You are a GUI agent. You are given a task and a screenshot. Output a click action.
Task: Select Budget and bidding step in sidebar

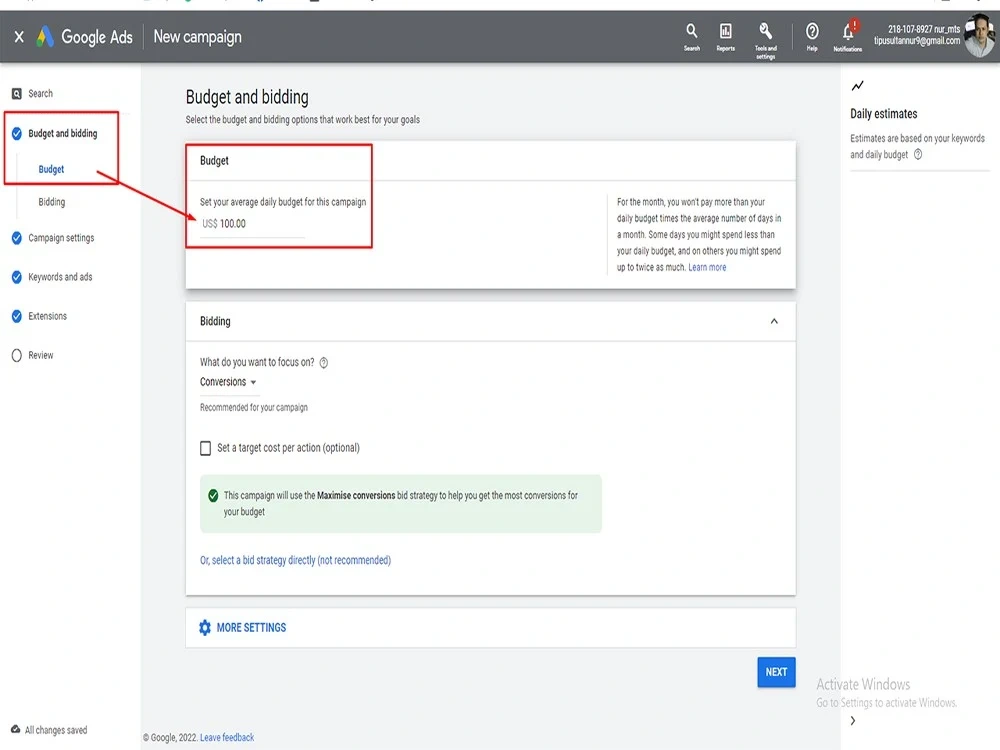[x=62, y=133]
